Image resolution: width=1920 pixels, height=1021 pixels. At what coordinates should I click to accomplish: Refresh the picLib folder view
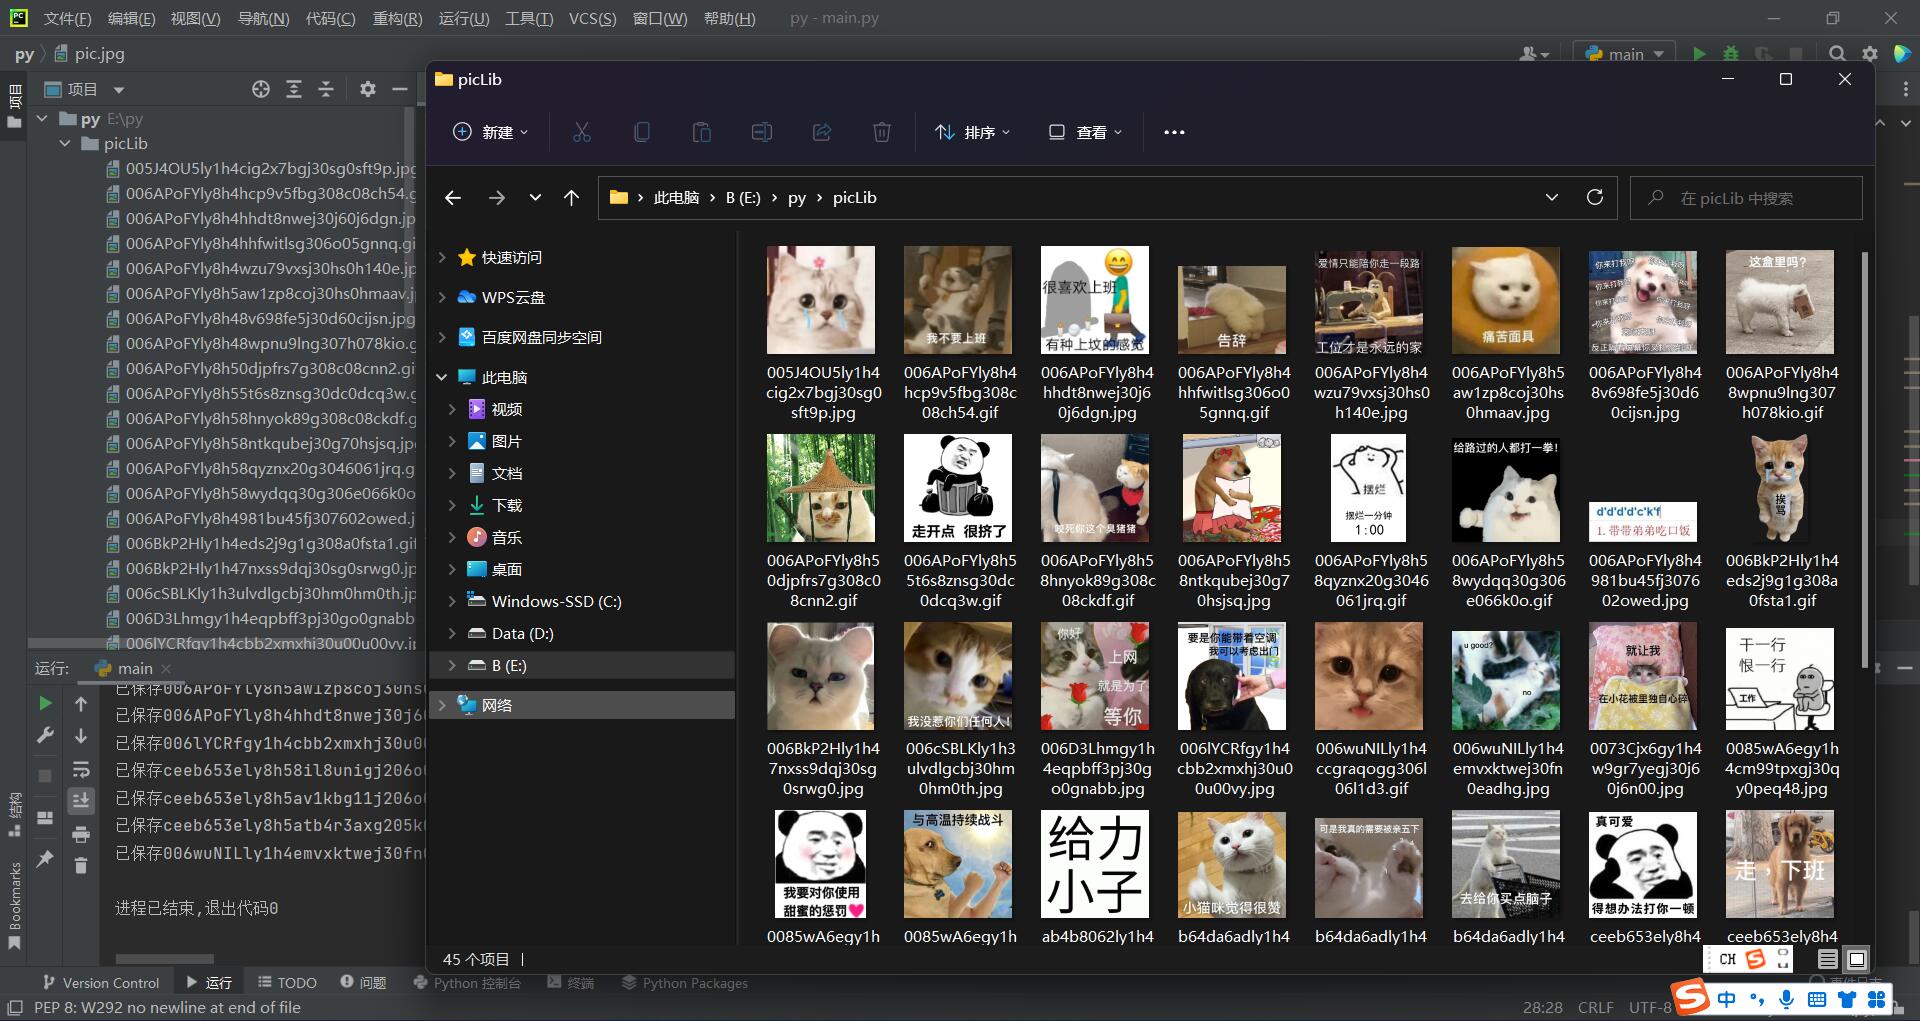tap(1595, 197)
